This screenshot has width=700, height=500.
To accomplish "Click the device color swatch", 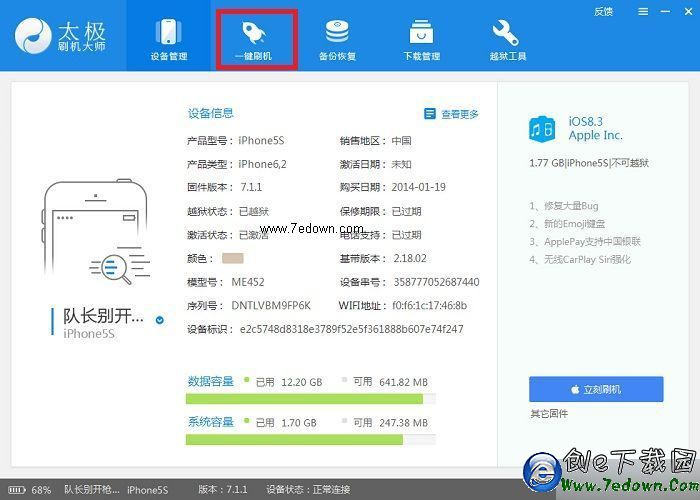I will [x=233, y=258].
